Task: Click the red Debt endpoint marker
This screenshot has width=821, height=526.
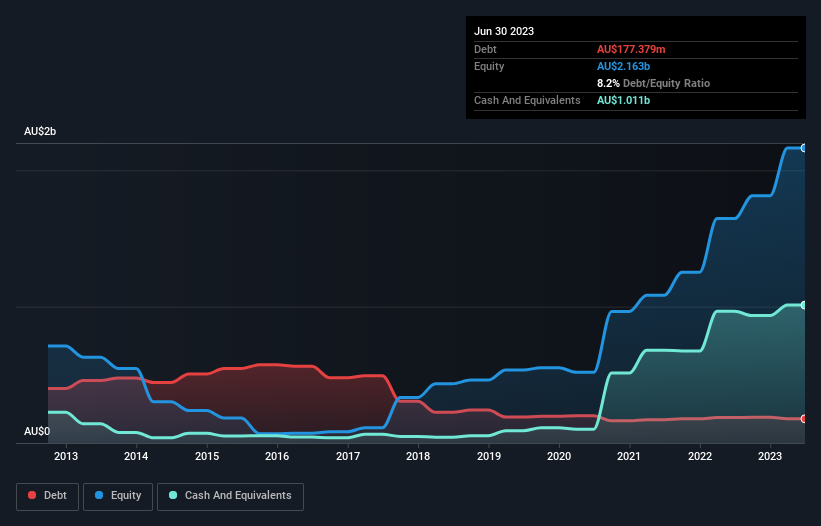Action: point(804,419)
